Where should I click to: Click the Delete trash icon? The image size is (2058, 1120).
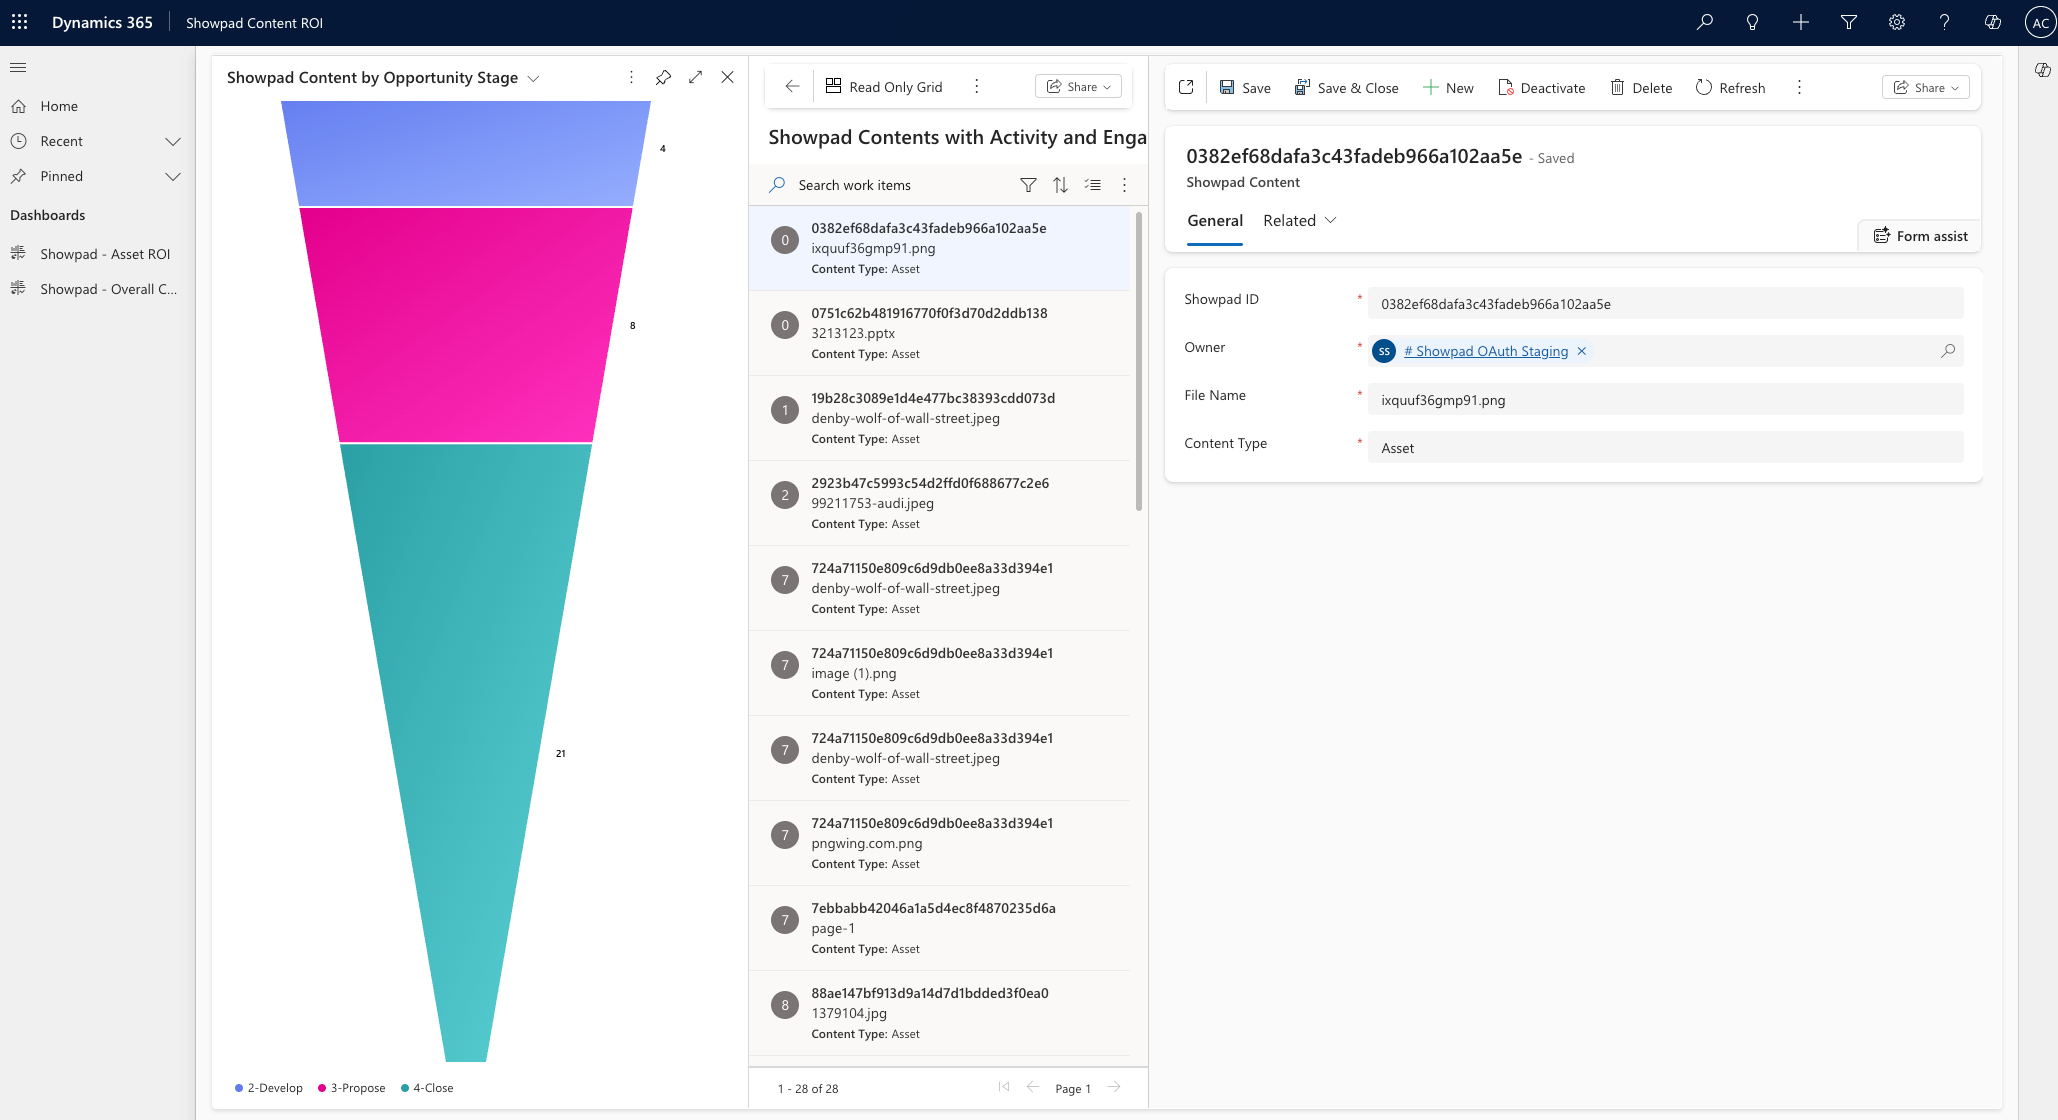(x=1617, y=88)
